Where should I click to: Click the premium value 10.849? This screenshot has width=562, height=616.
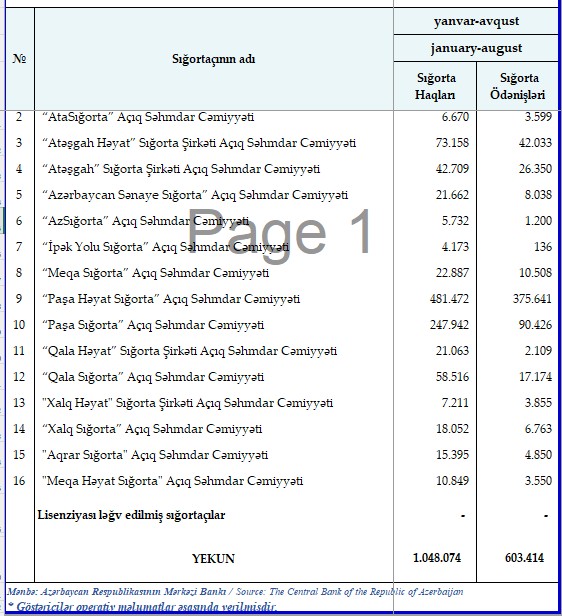coord(452,480)
